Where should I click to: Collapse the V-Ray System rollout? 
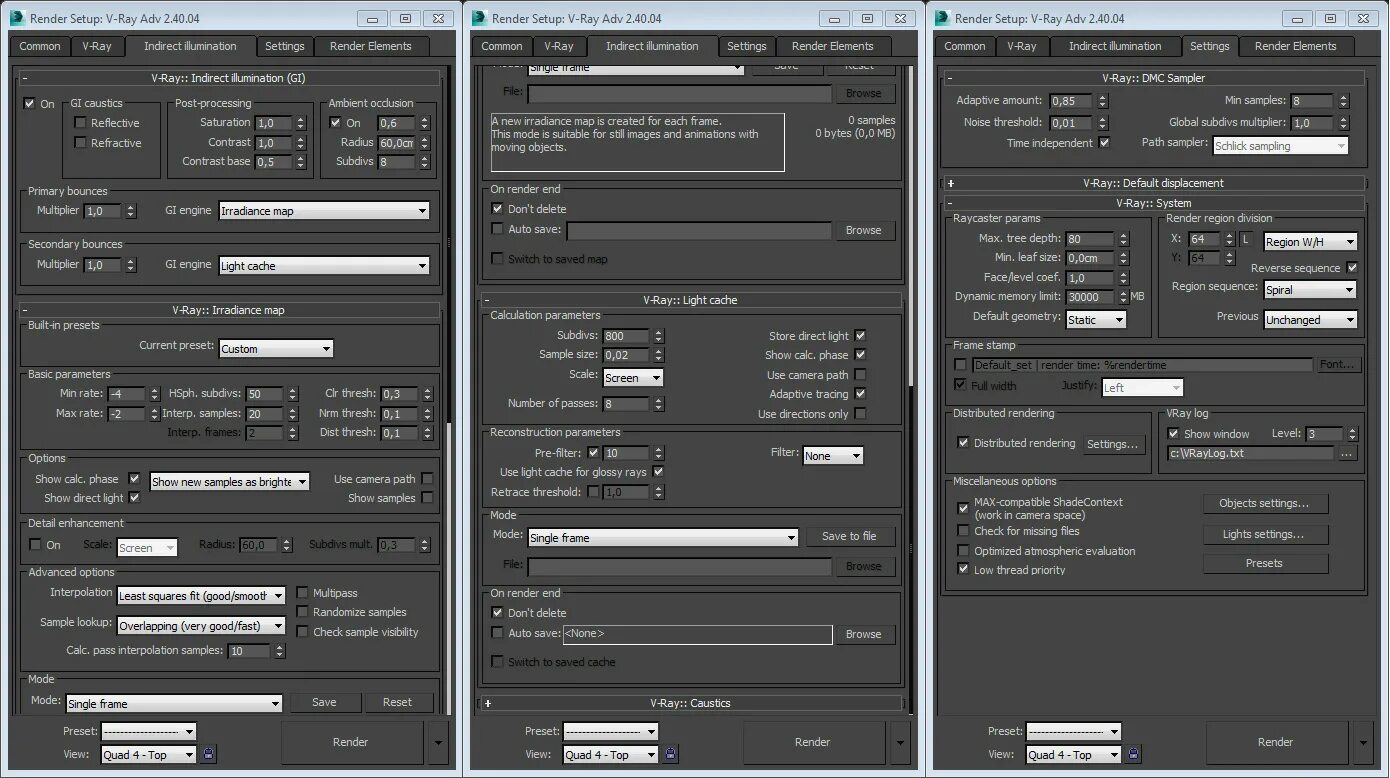point(950,203)
